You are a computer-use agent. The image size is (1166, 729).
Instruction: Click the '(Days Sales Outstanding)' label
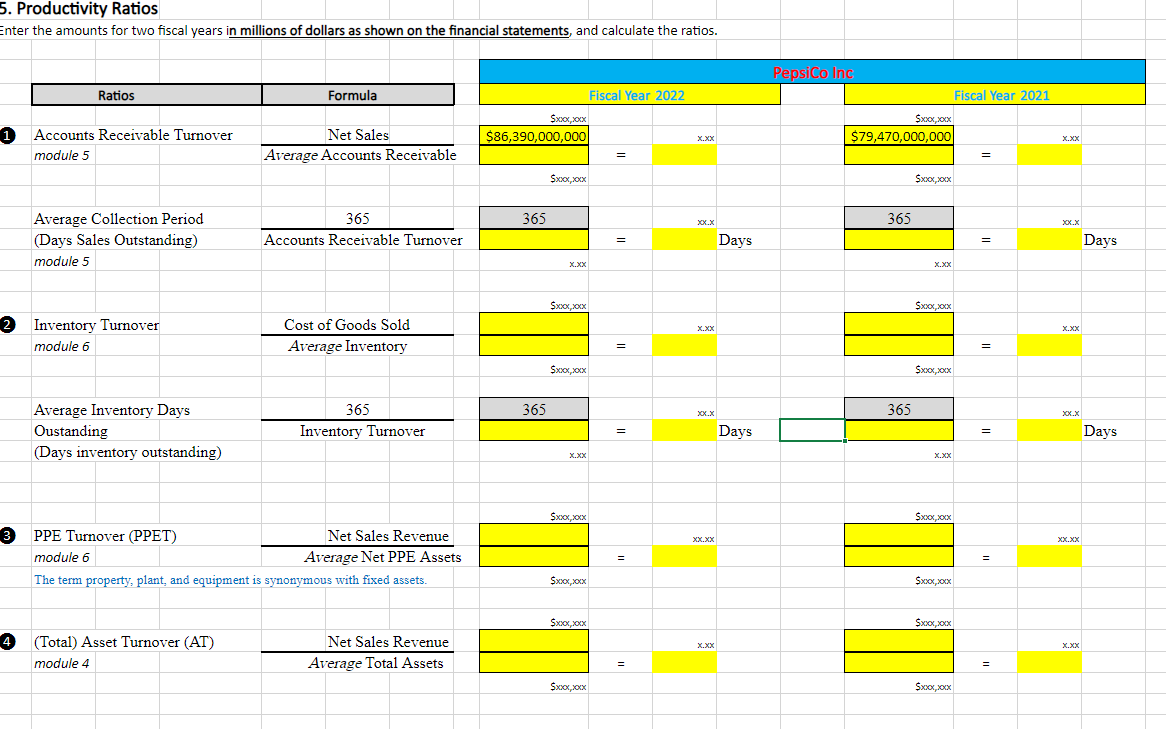(116, 240)
